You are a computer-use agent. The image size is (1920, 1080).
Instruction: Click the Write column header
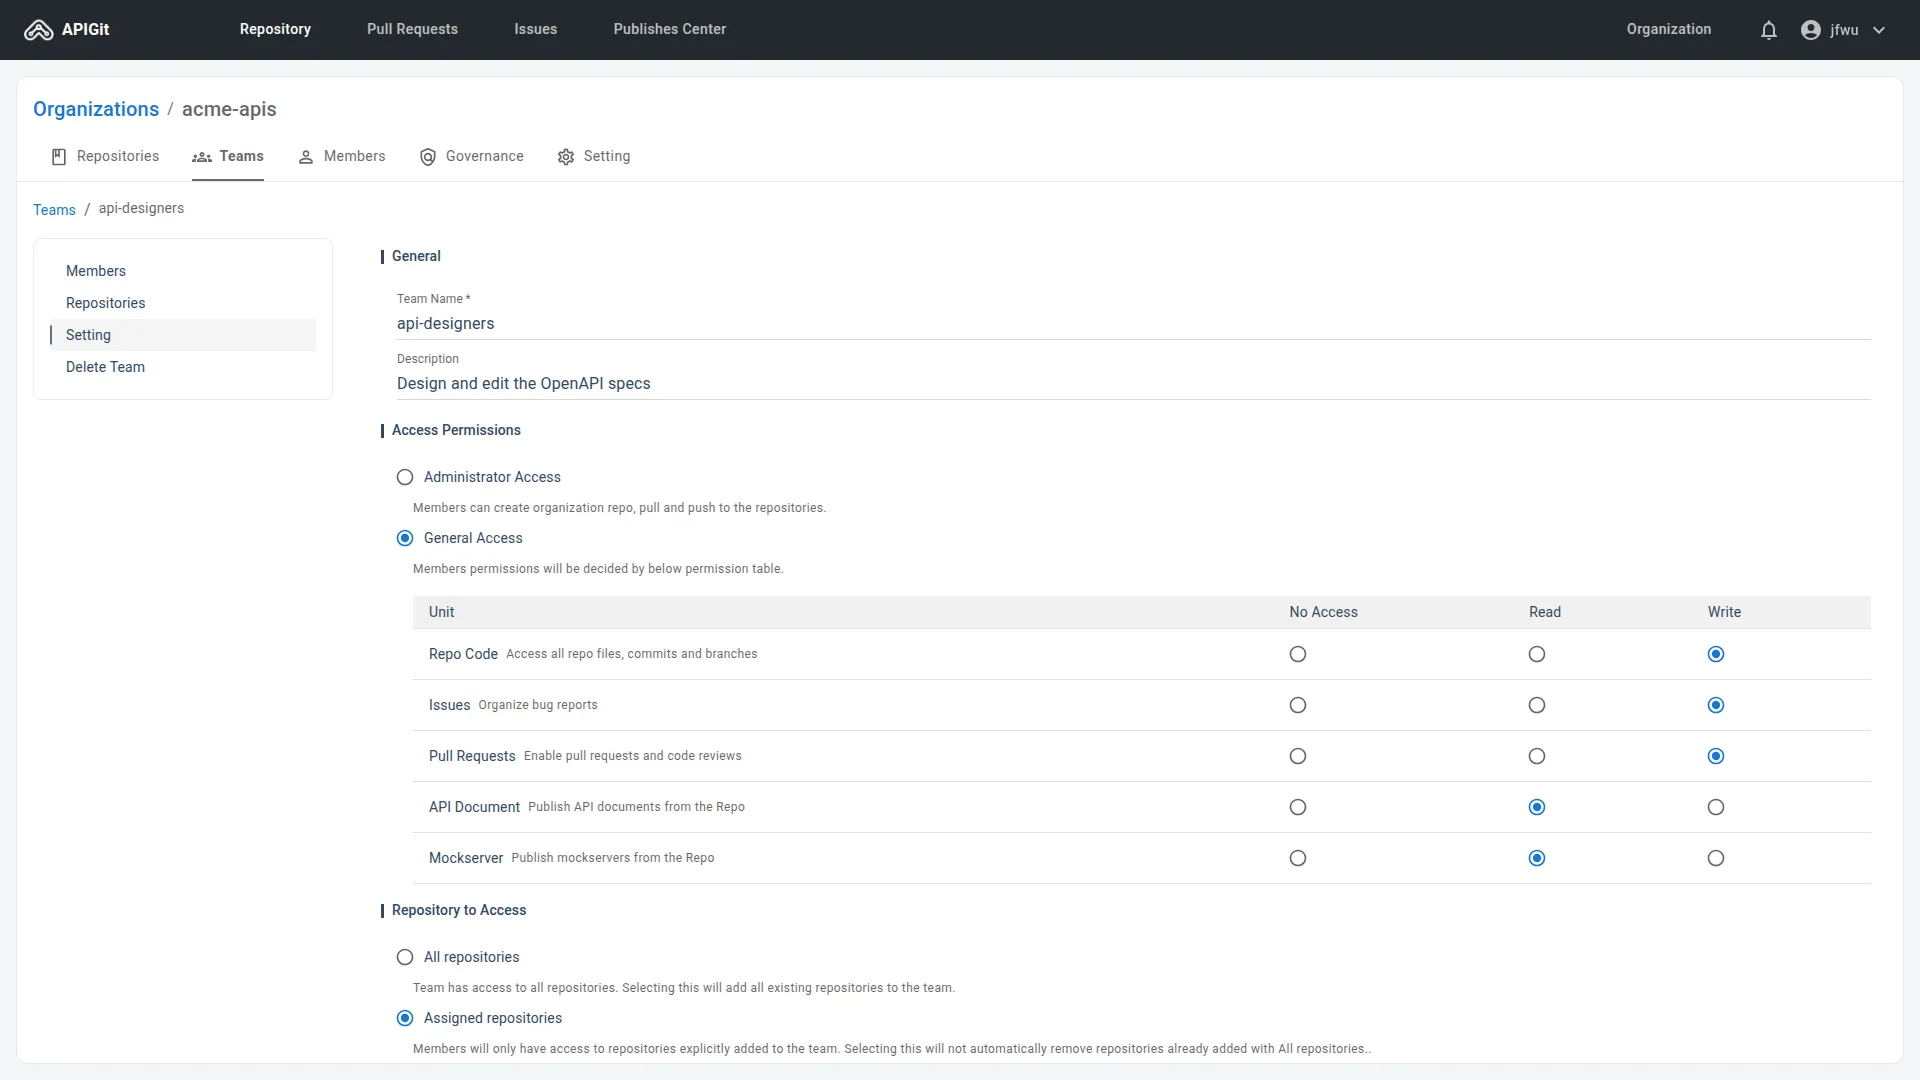point(1724,612)
